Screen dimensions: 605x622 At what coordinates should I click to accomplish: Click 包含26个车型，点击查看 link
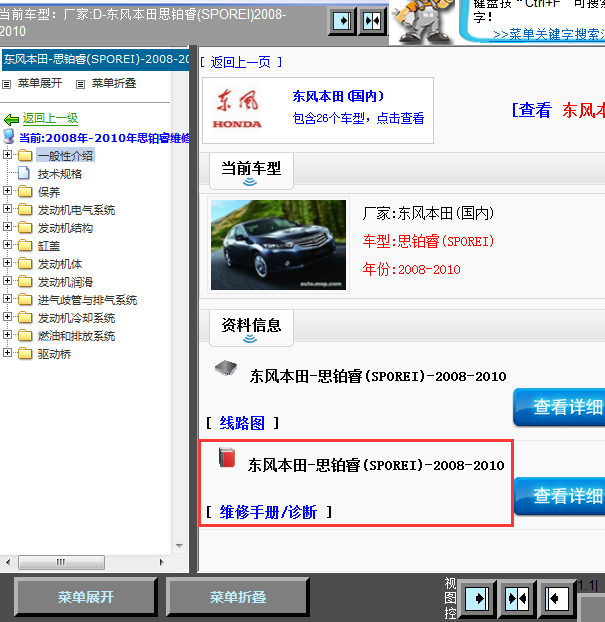pos(358,118)
